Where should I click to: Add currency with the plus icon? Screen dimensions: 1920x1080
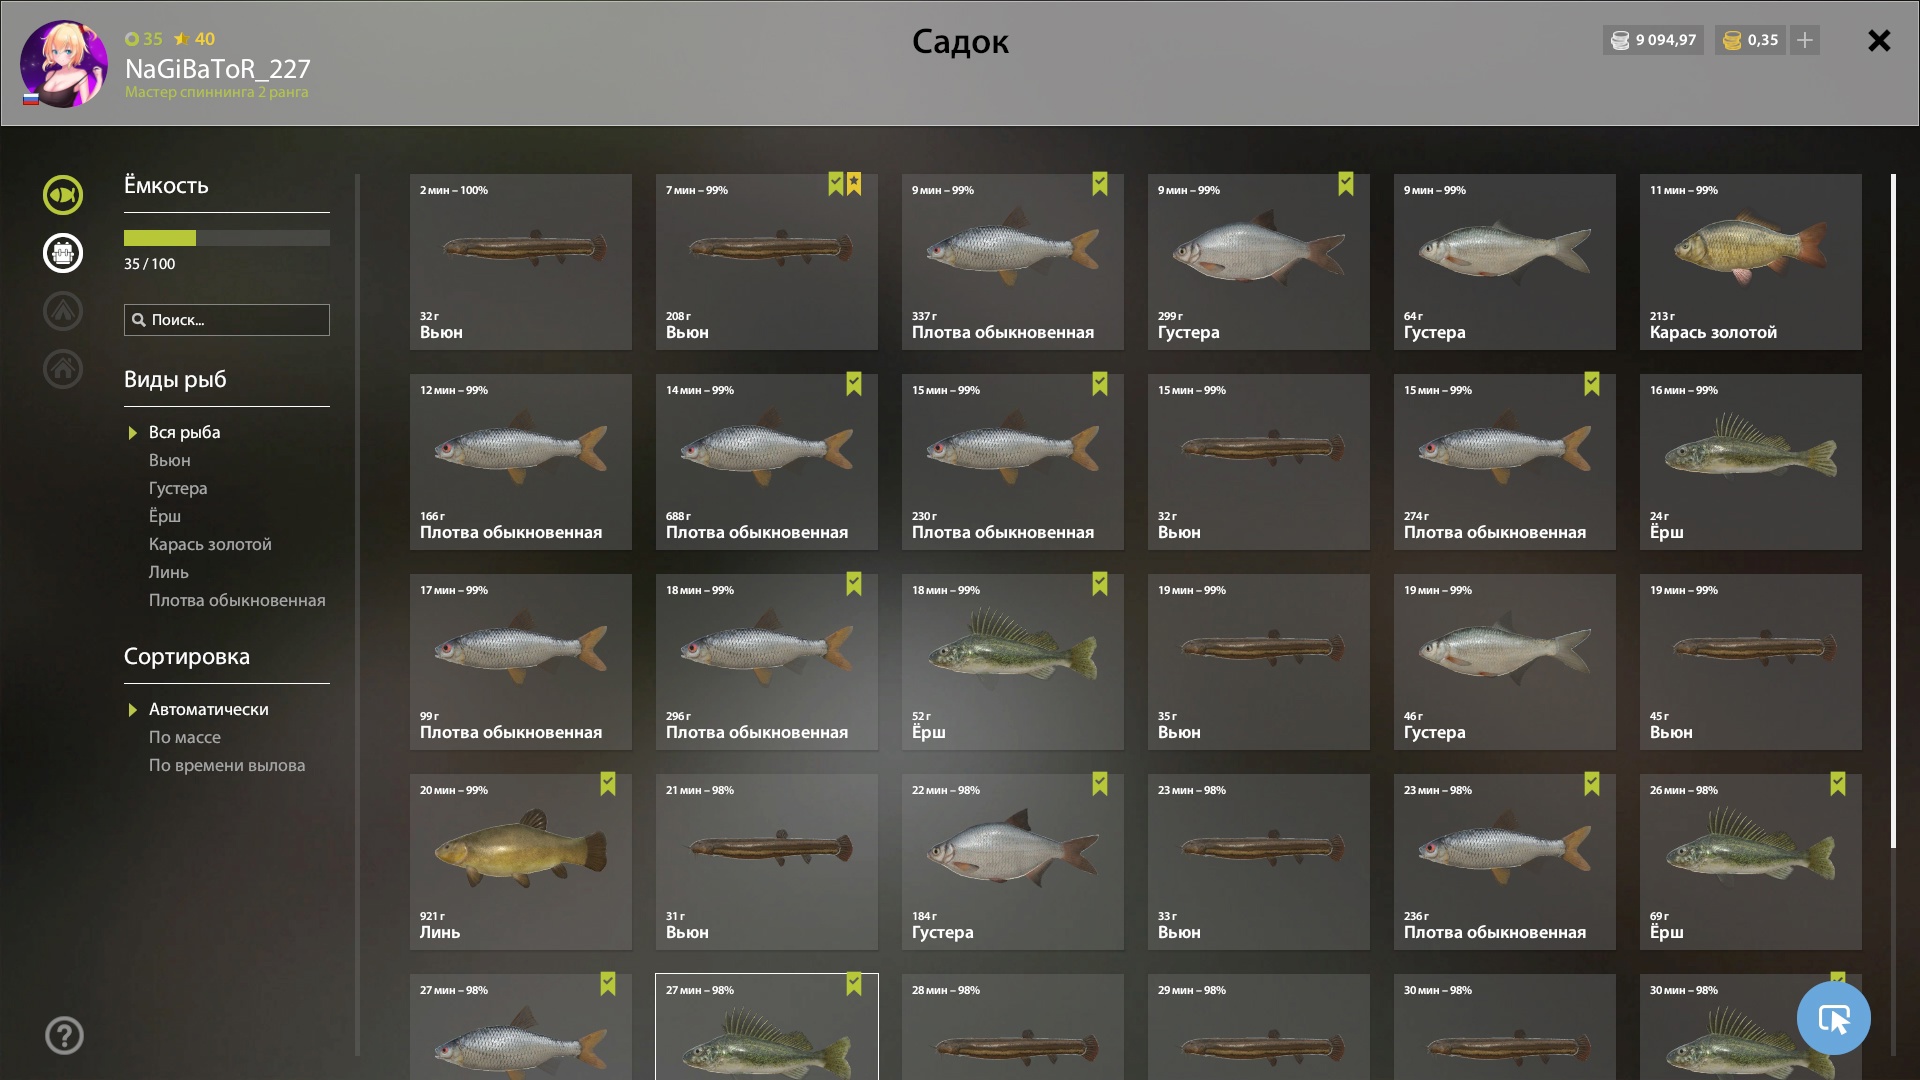pyautogui.click(x=1805, y=40)
